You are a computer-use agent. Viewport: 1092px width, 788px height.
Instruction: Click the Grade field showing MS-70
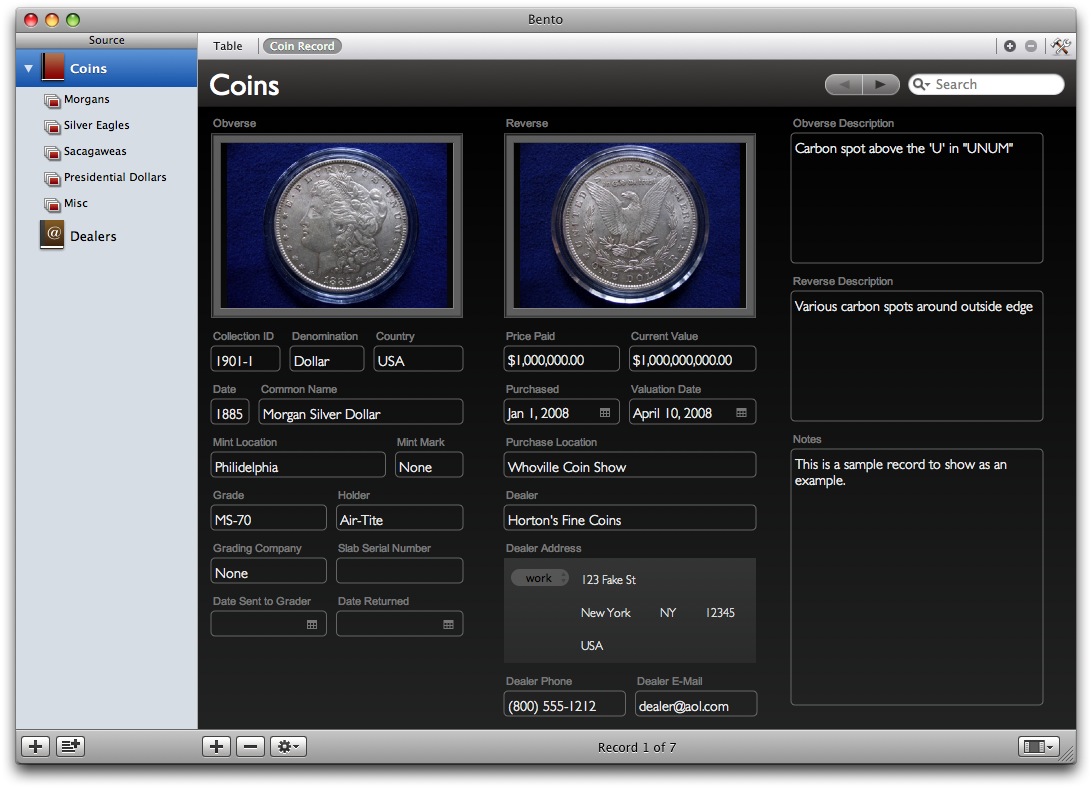click(x=268, y=518)
